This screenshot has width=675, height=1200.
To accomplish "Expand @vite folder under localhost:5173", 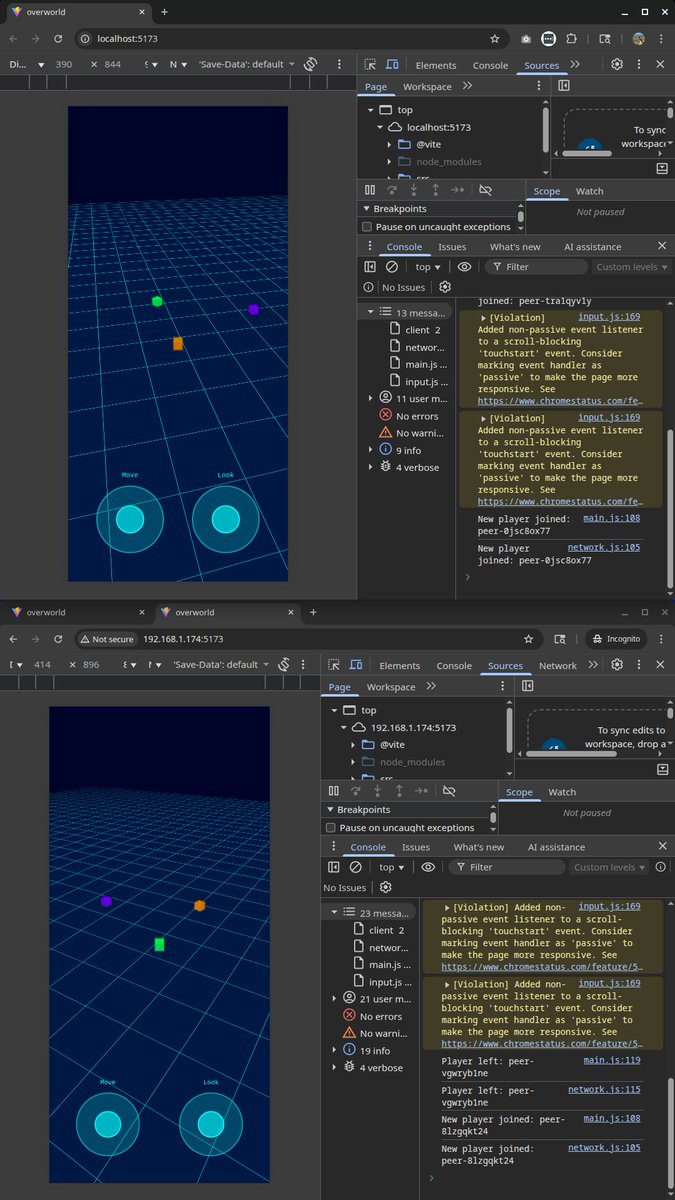I will [x=391, y=145].
